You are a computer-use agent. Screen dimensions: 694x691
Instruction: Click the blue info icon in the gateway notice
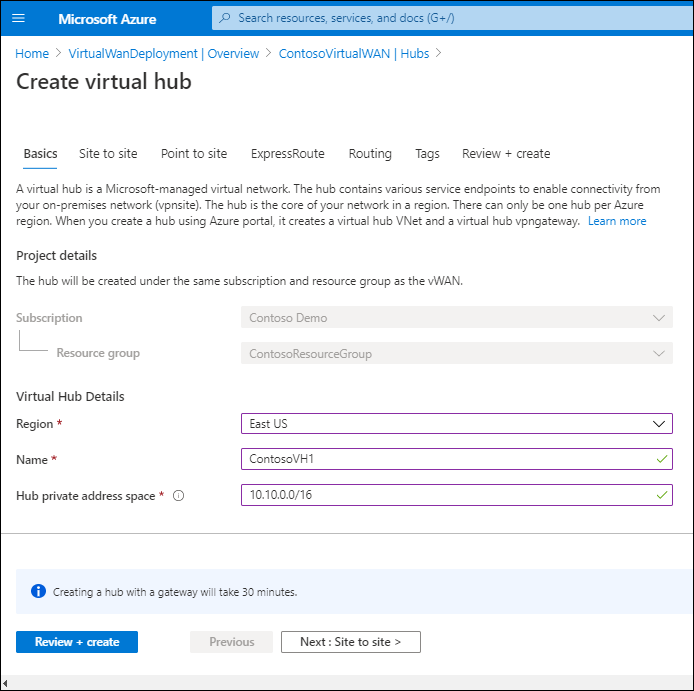click(39, 591)
